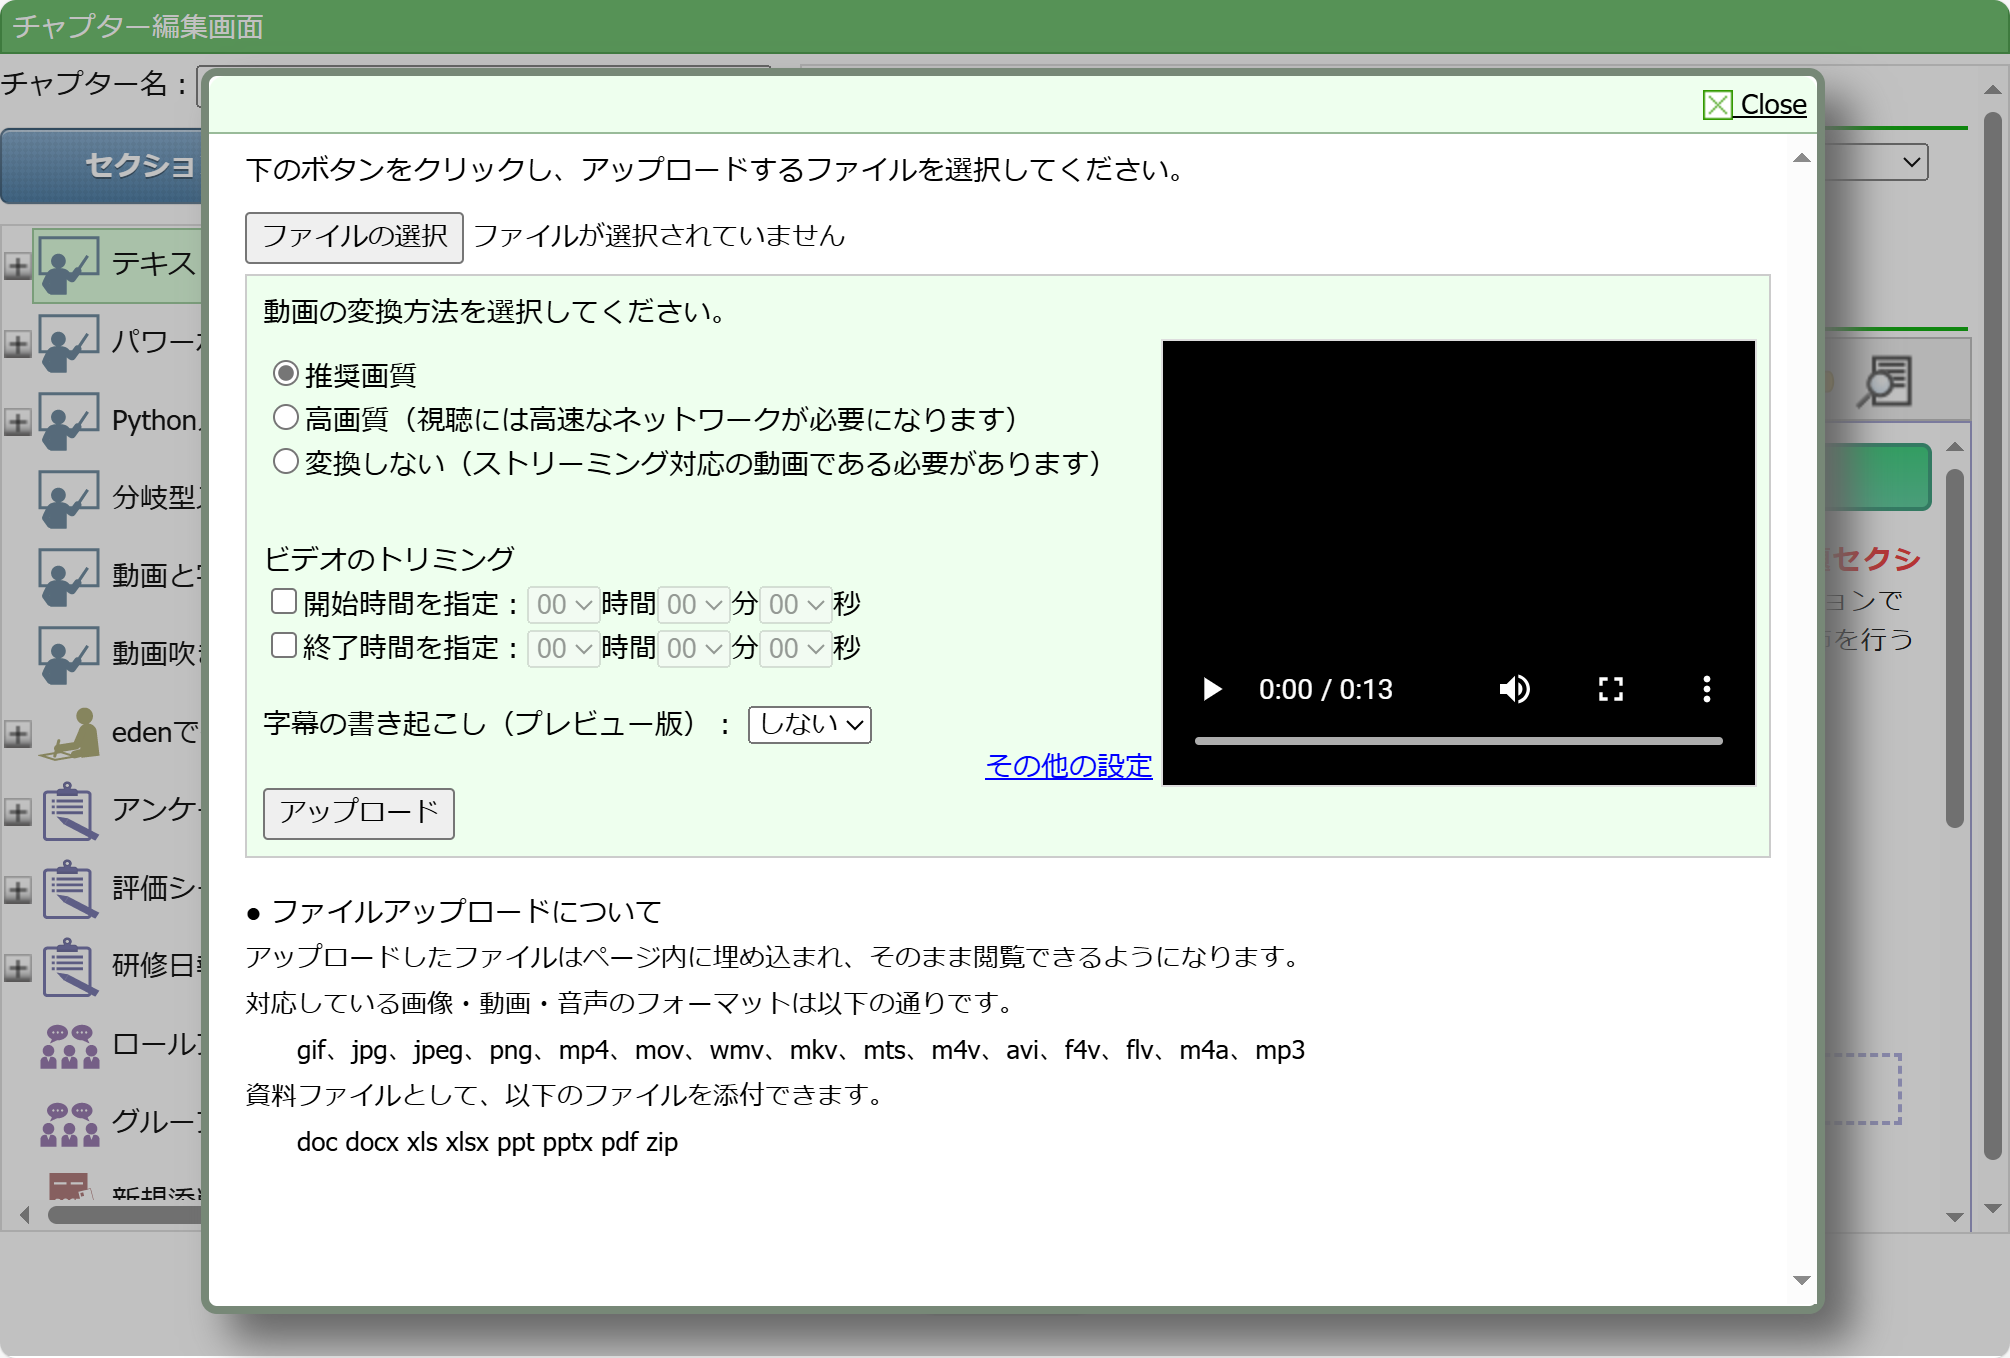The height and width of the screenshot is (1358, 2010).
Task: Select the 高画質 radio option
Action: coord(286,417)
